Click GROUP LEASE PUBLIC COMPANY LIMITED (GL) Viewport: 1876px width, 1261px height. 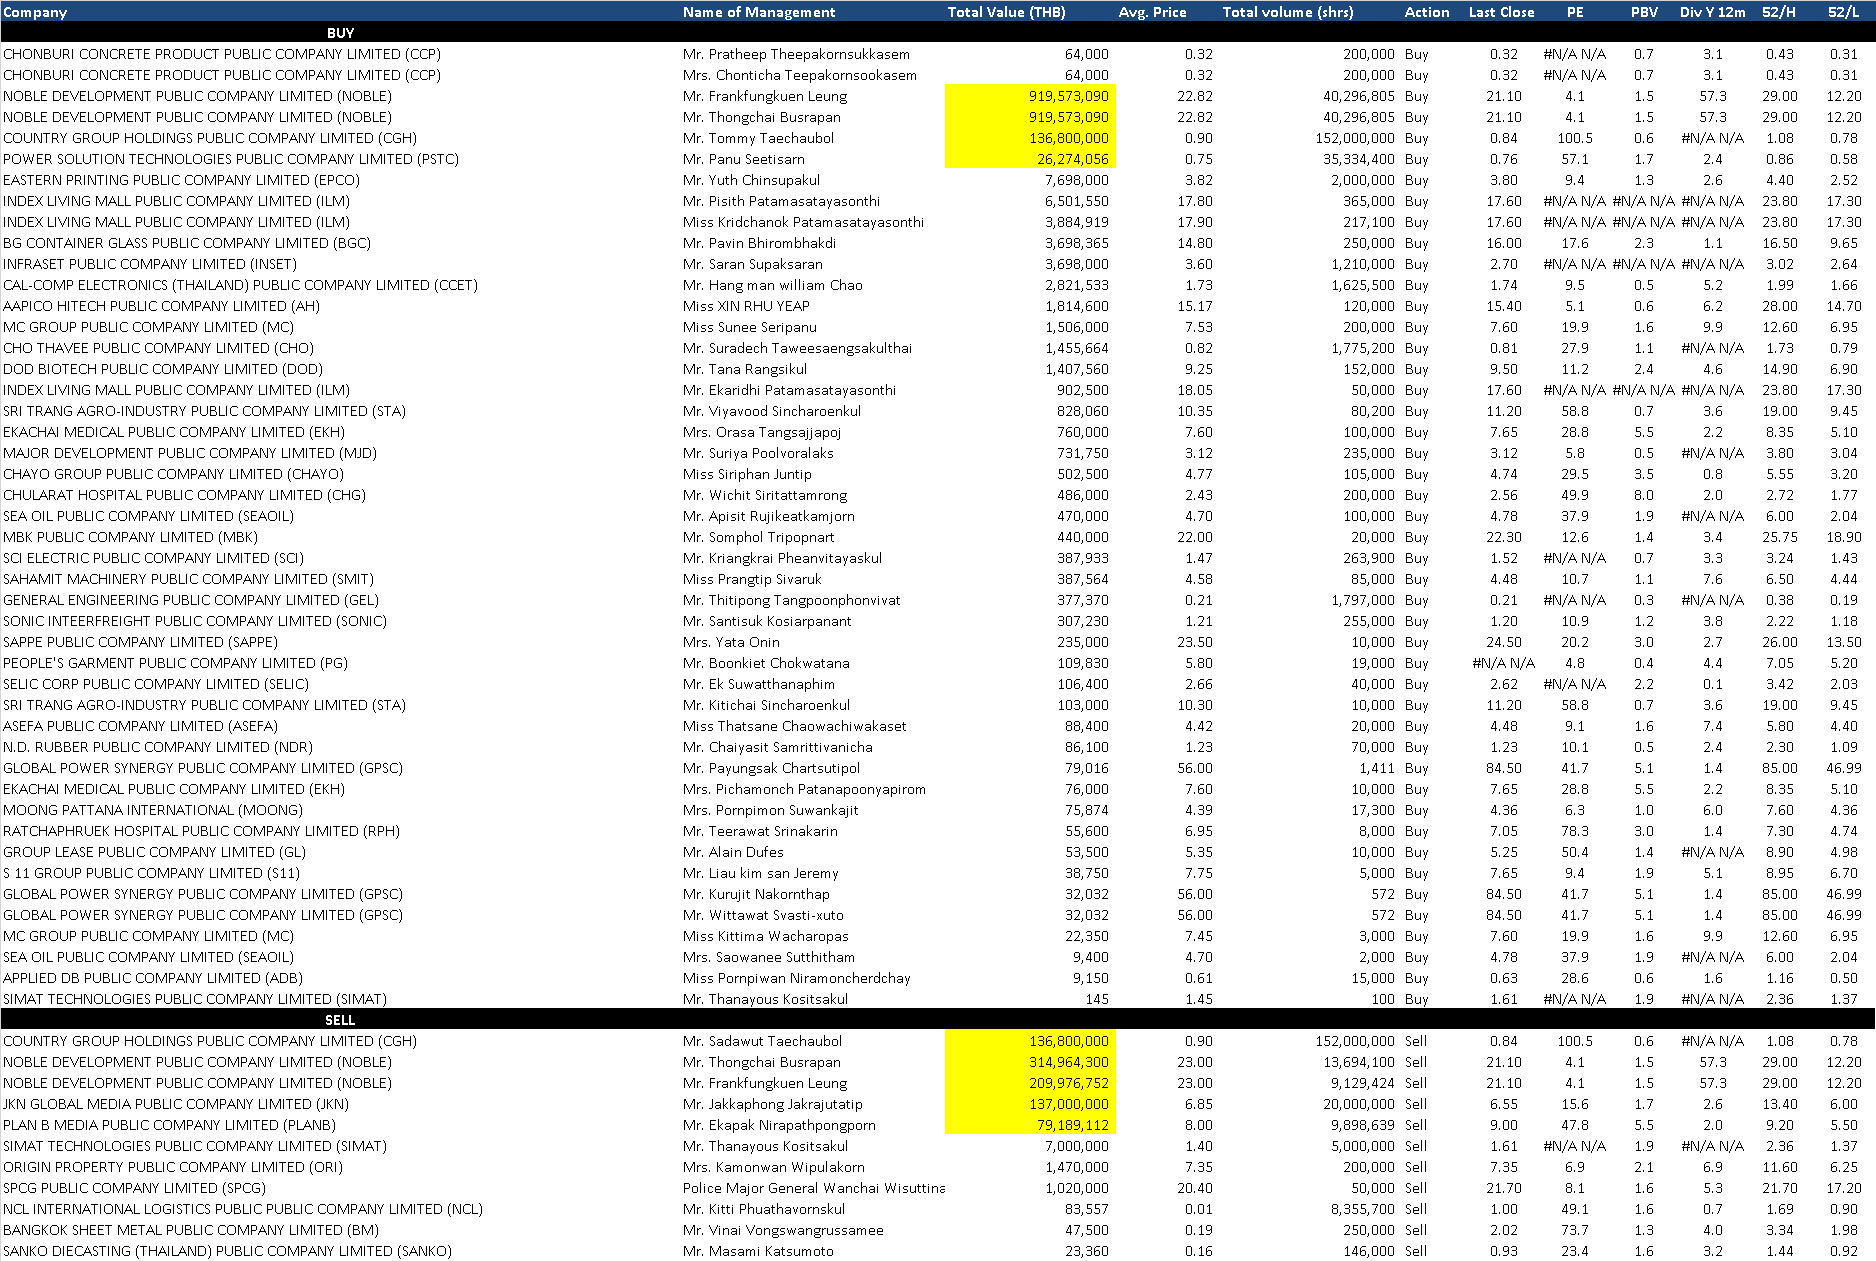(154, 852)
